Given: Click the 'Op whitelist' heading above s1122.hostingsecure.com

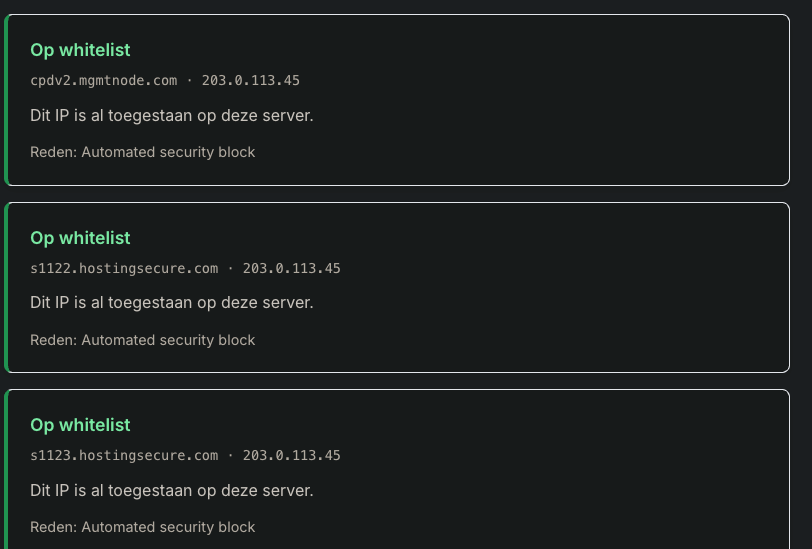Looking at the screenshot, I should click(80, 238).
